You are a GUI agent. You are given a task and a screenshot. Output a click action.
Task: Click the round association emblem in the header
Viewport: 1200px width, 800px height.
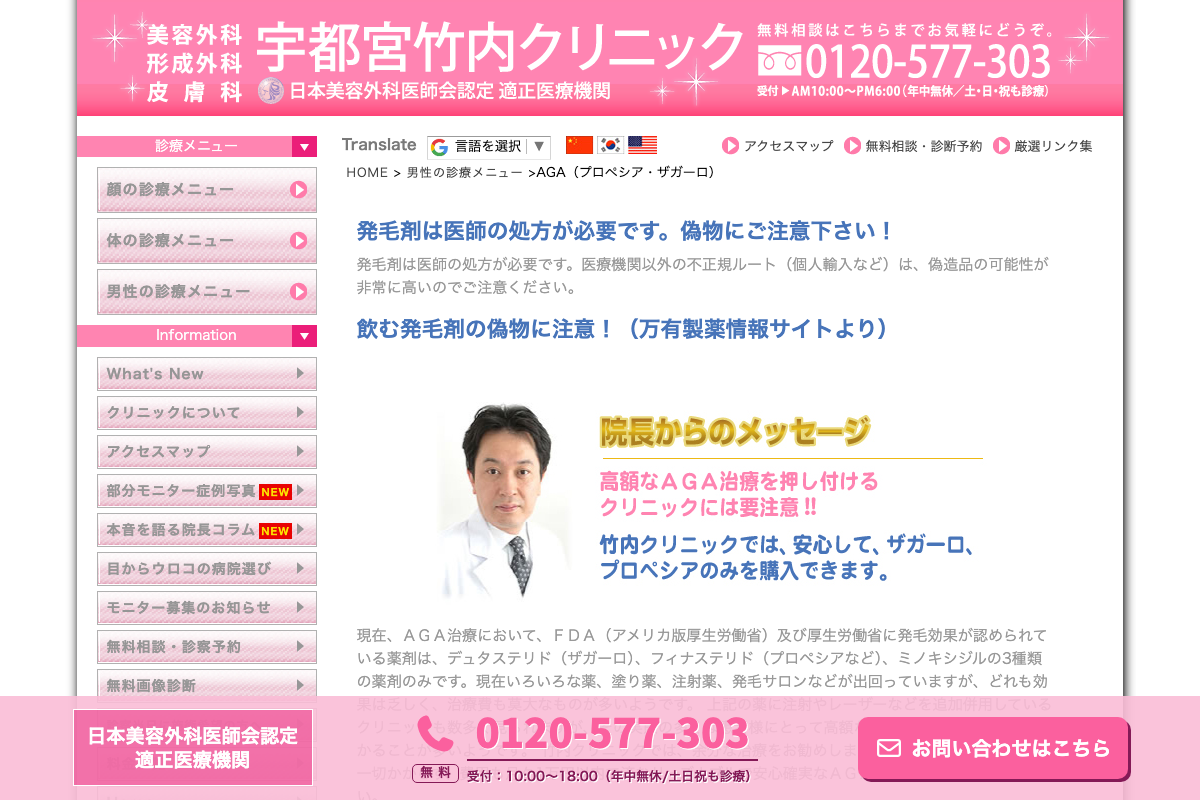(271, 91)
